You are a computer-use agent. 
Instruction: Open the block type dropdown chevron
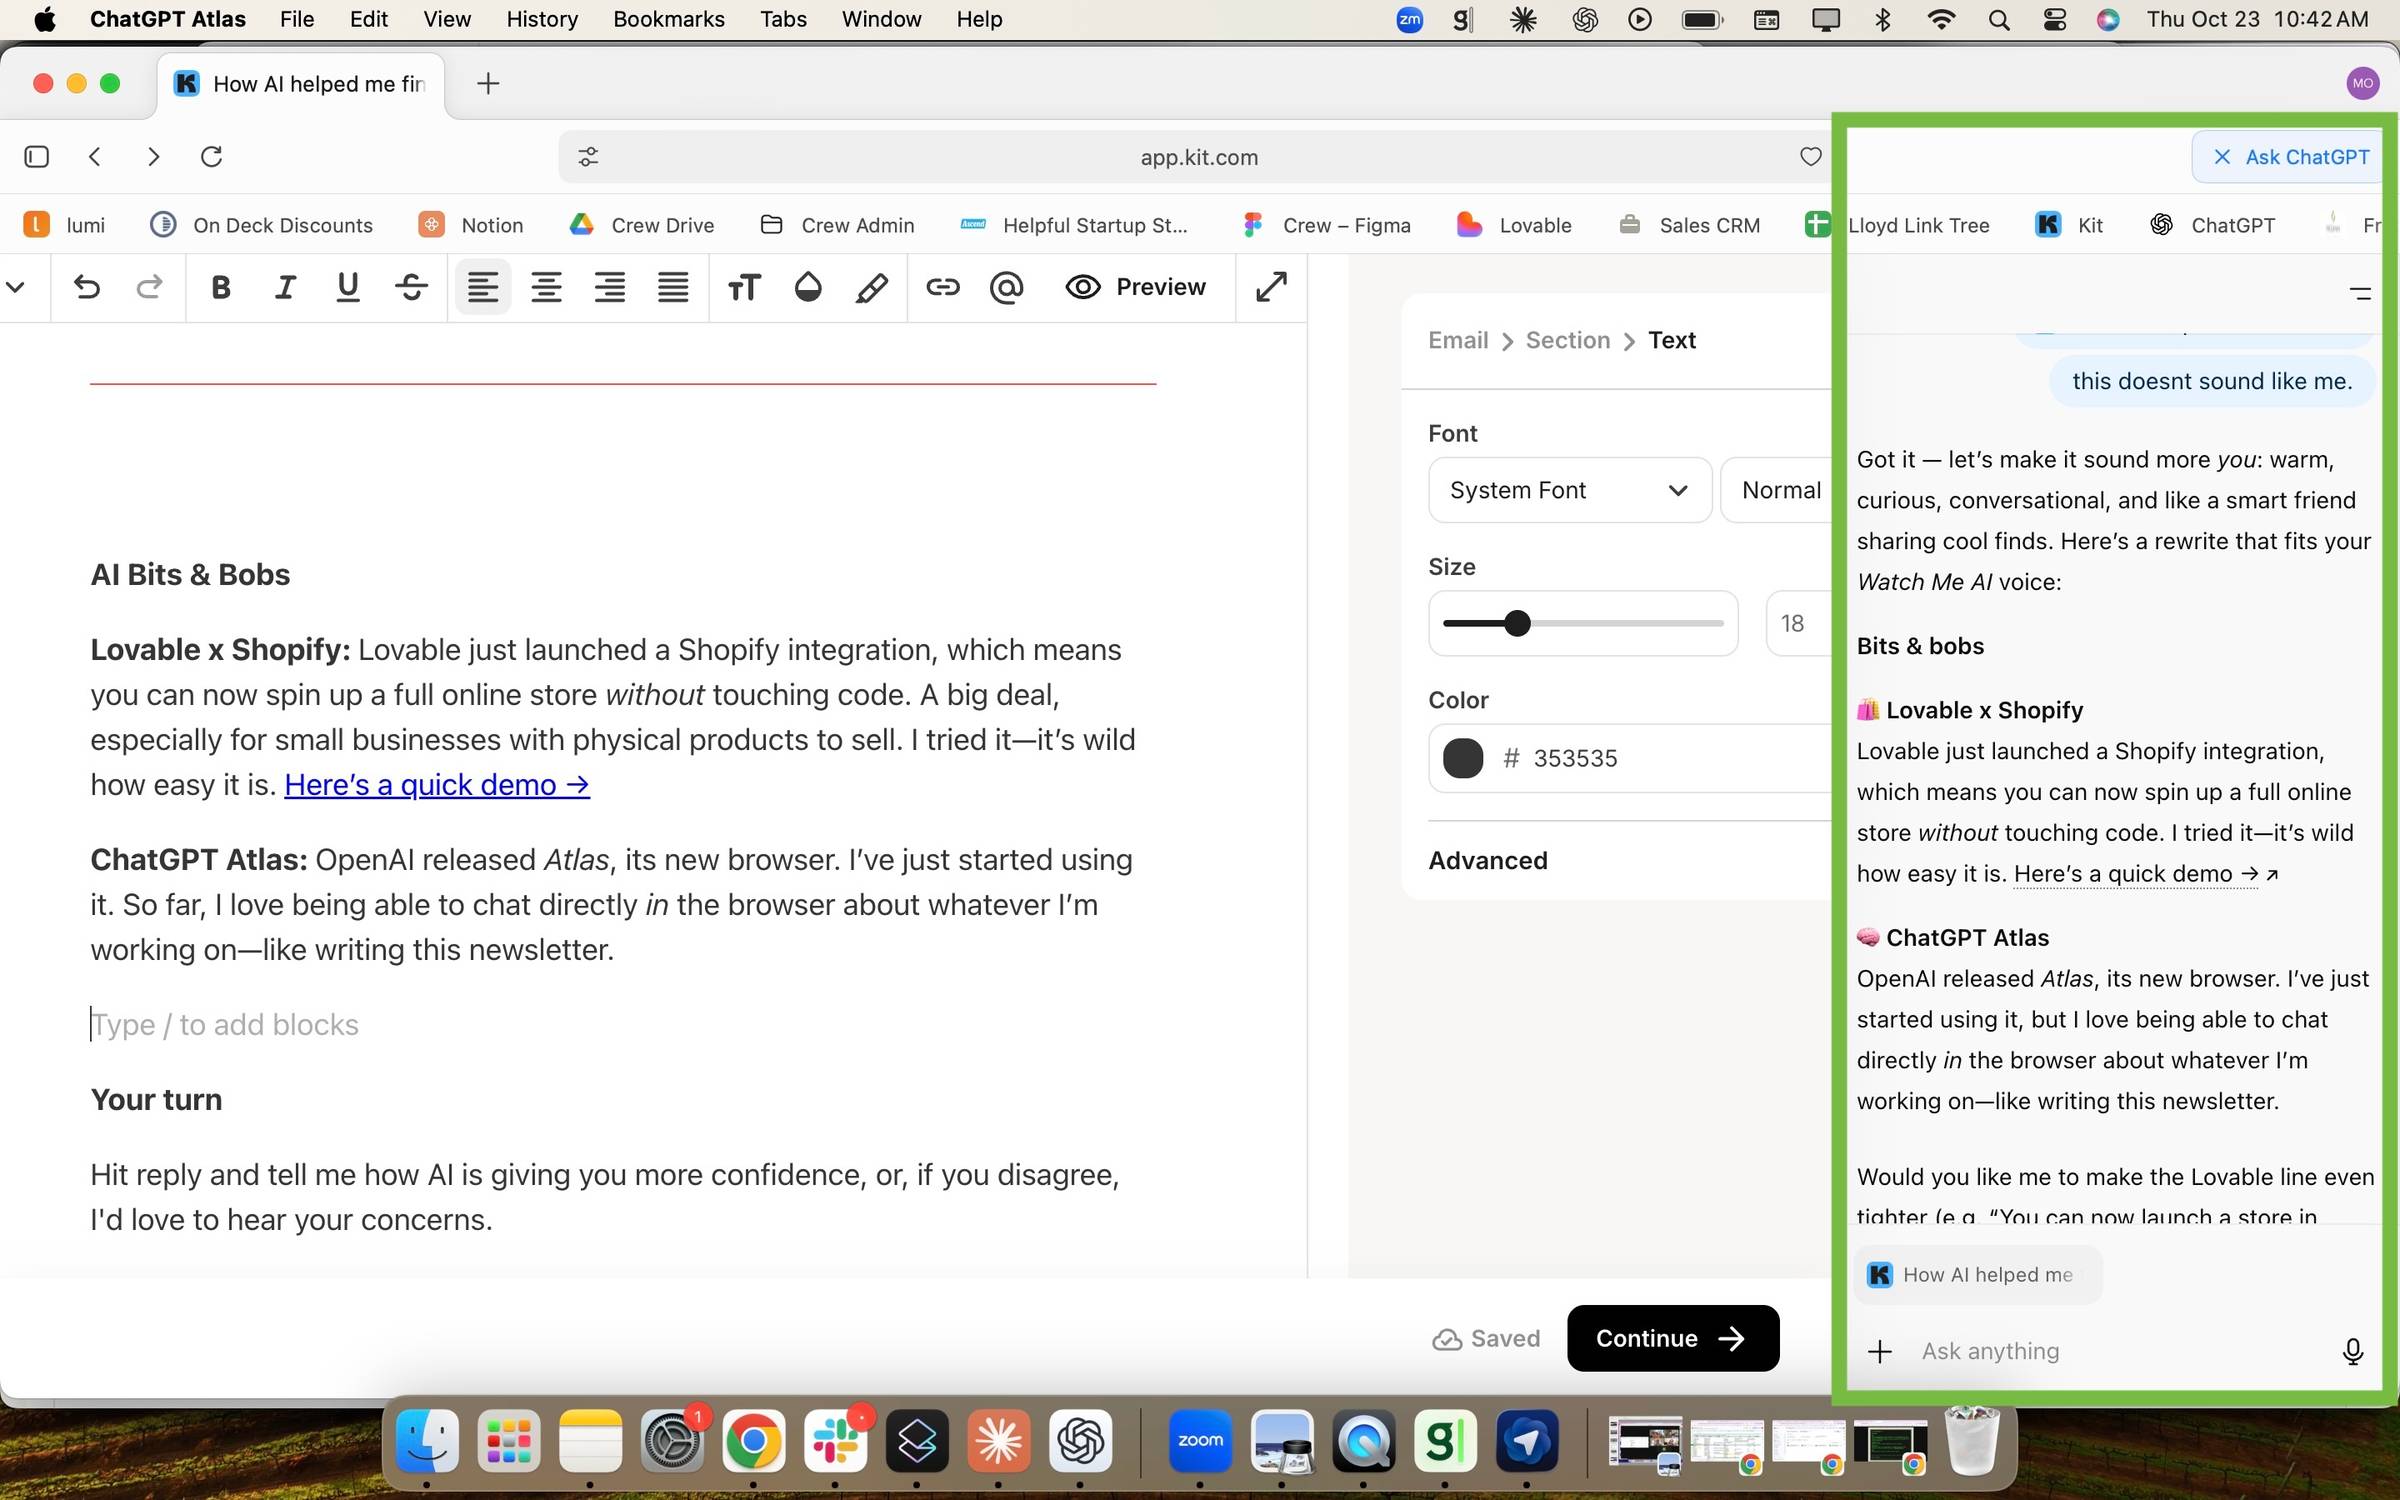click(x=16, y=288)
